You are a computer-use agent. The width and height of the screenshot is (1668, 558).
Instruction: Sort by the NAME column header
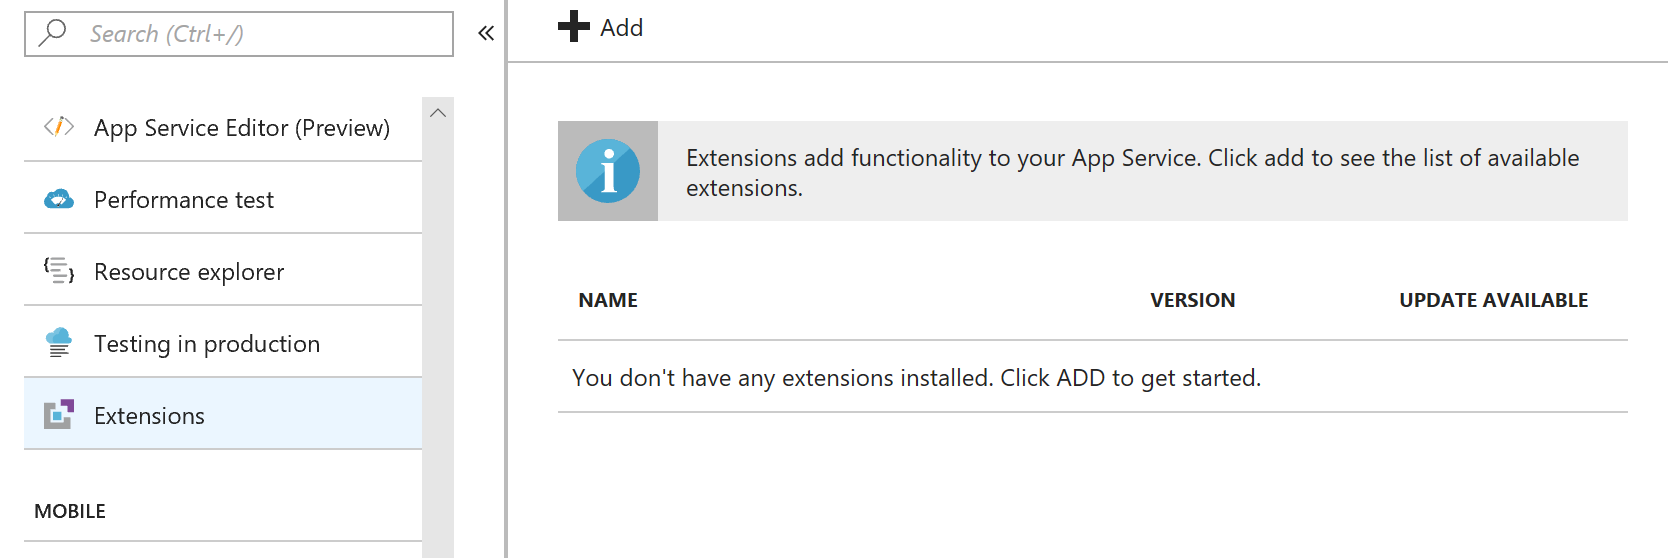click(x=608, y=300)
